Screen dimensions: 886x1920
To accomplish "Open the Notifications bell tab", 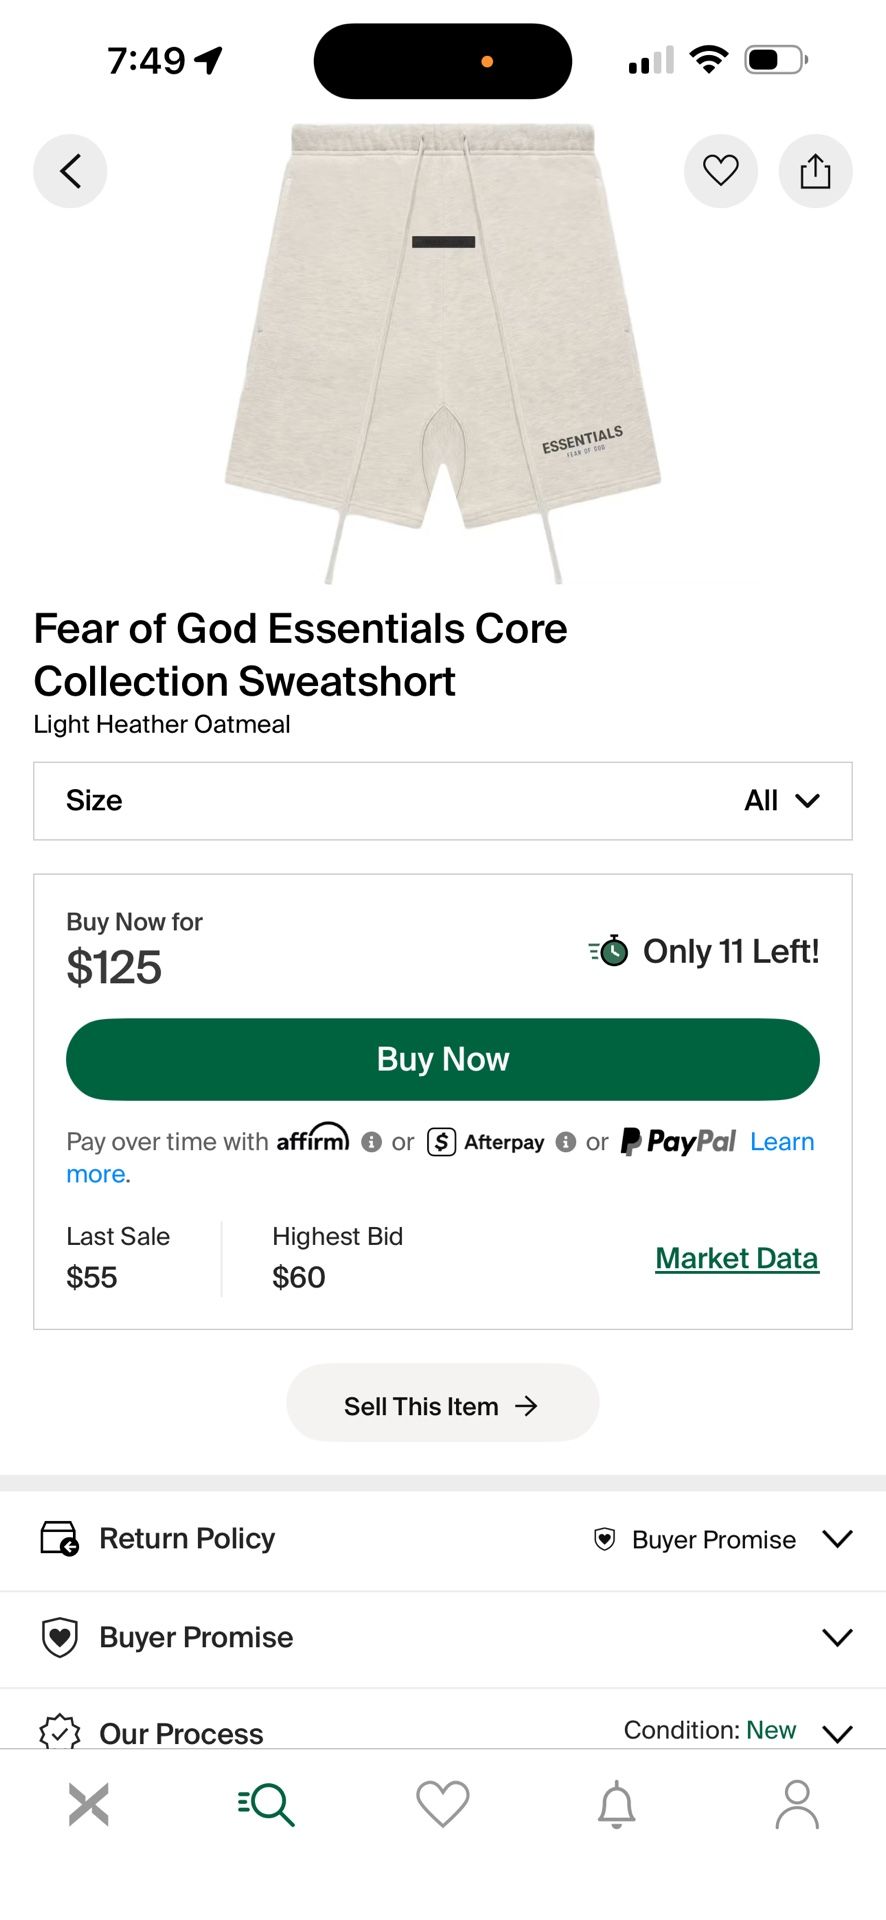I will click(x=620, y=1805).
